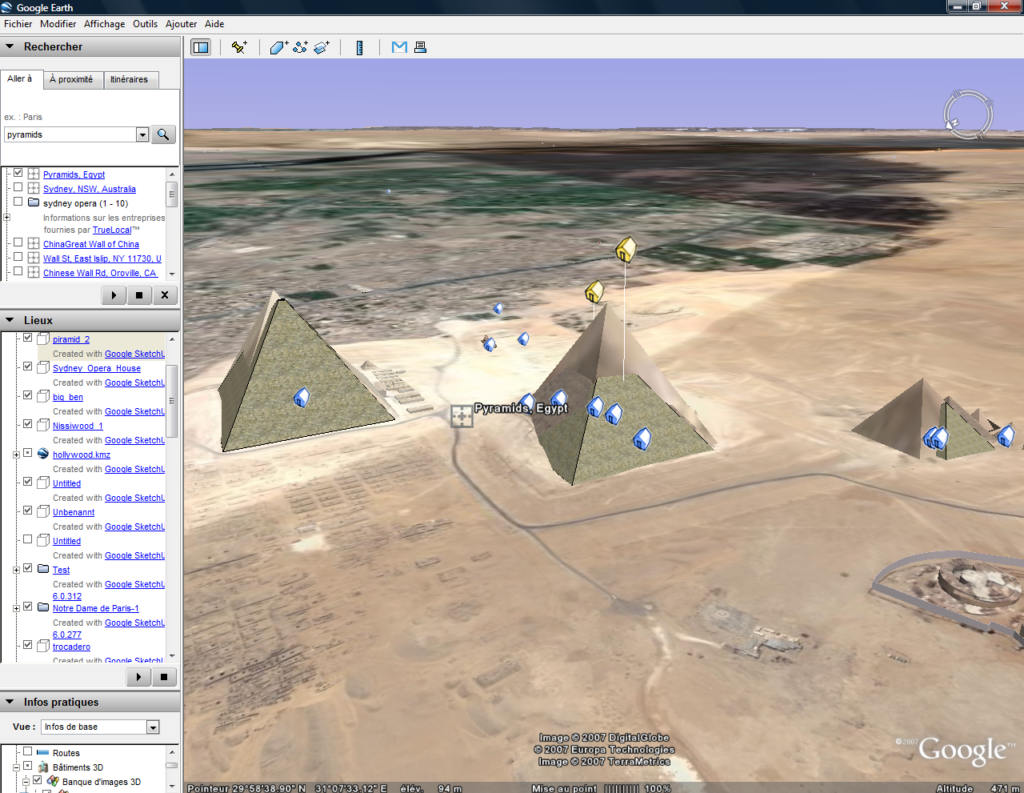Click the Test folder icon in Lieux

tap(43, 569)
